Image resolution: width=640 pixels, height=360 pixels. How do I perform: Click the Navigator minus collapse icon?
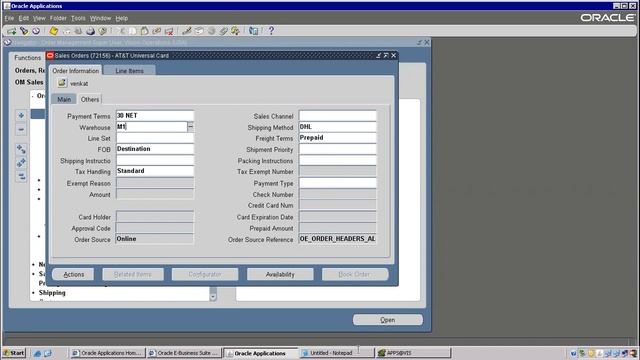coord(21,129)
